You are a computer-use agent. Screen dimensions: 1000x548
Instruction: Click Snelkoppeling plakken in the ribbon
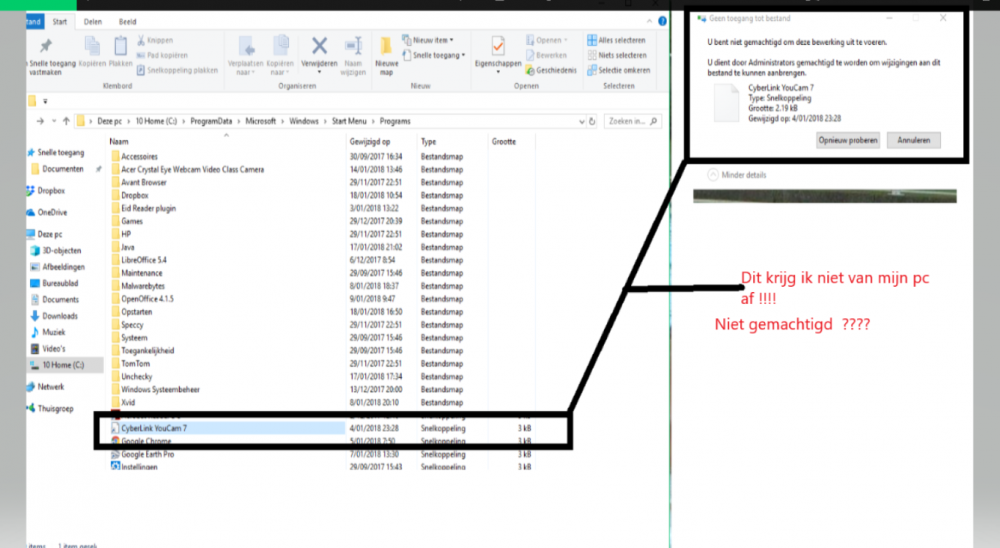pos(177,70)
